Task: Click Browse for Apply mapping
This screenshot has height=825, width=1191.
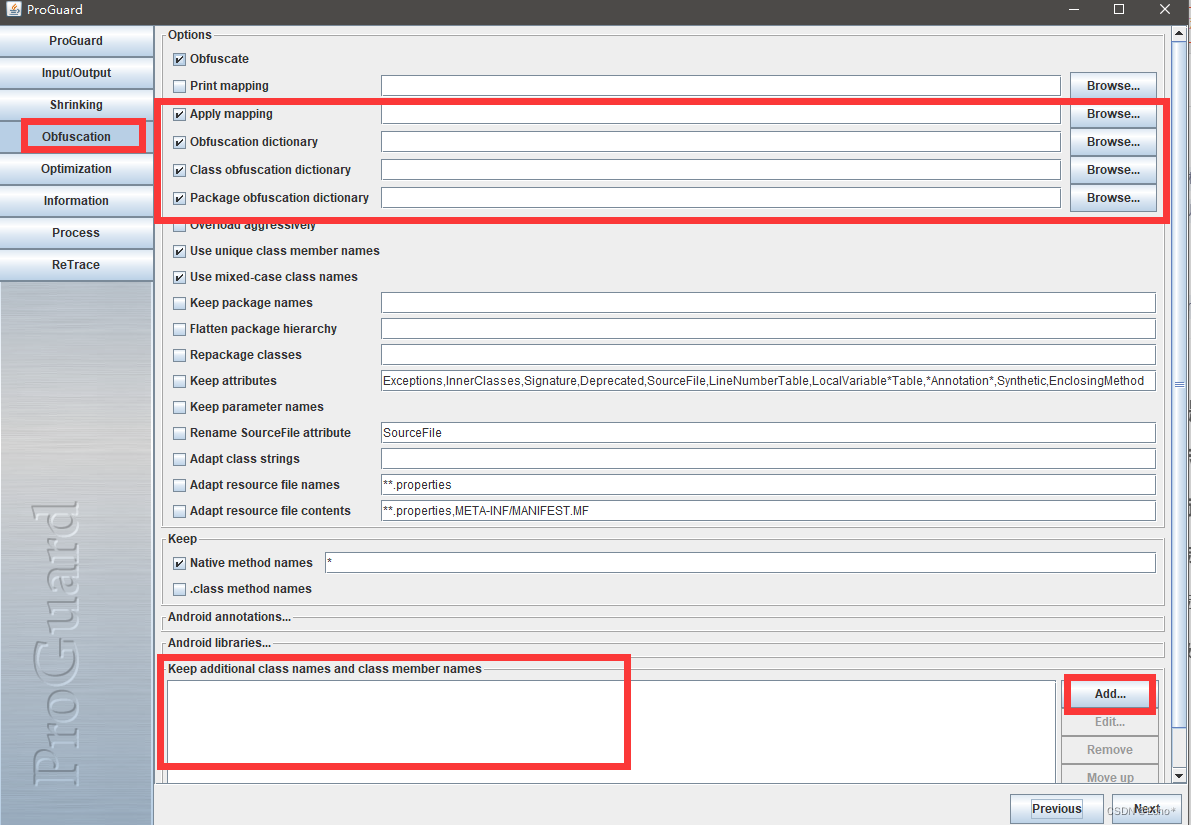Action: pos(1113,114)
